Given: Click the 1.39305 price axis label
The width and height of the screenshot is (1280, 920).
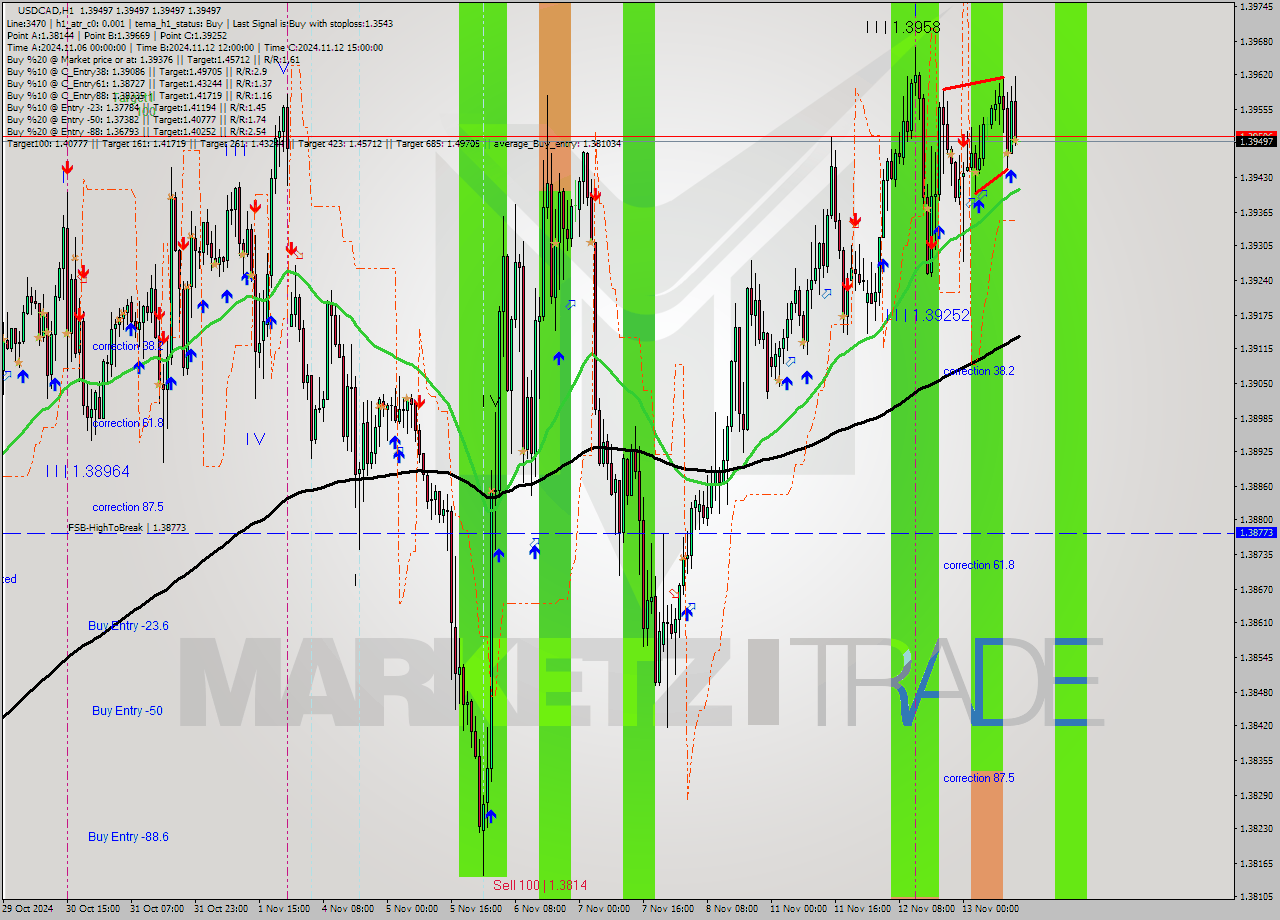Looking at the screenshot, I should click(x=1256, y=246).
